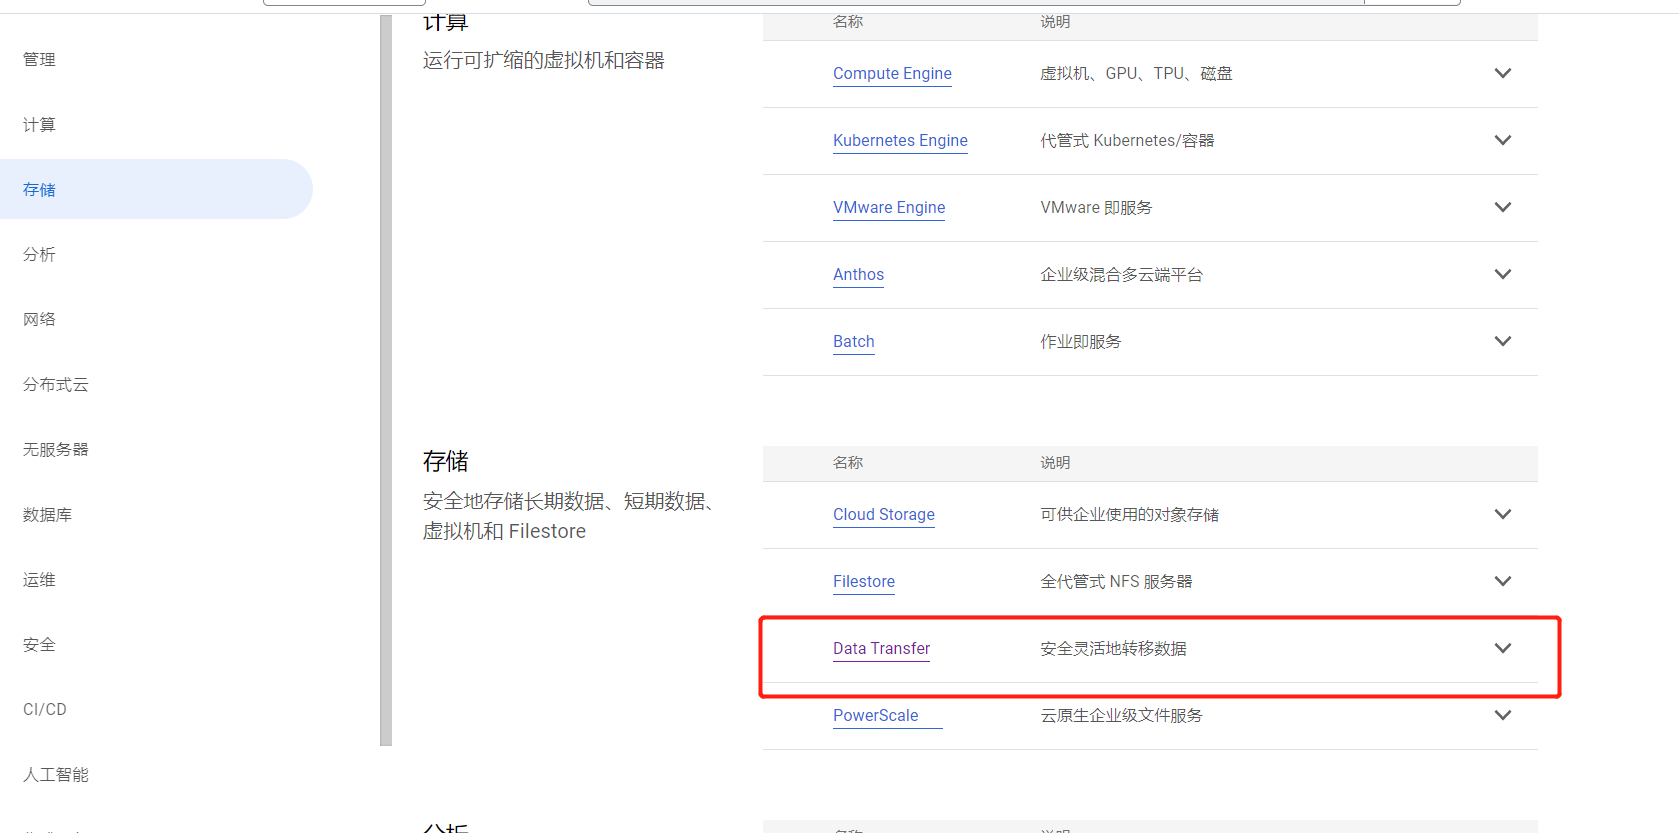Expand the Data Transfer row chevron
Screen dimensions: 1679x833
pyautogui.click(x=1502, y=648)
